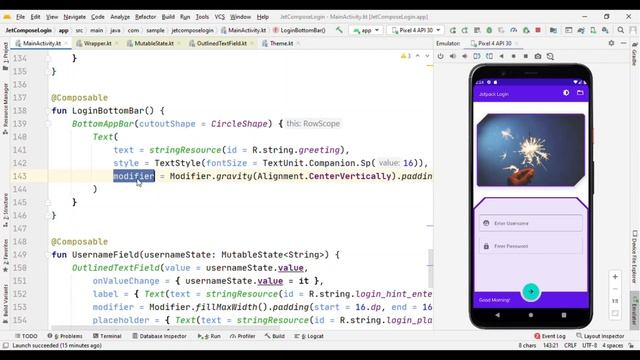Click the jetcomposelogin package breadcrumb
This screenshot has height=360, width=640.
tap(192, 30)
